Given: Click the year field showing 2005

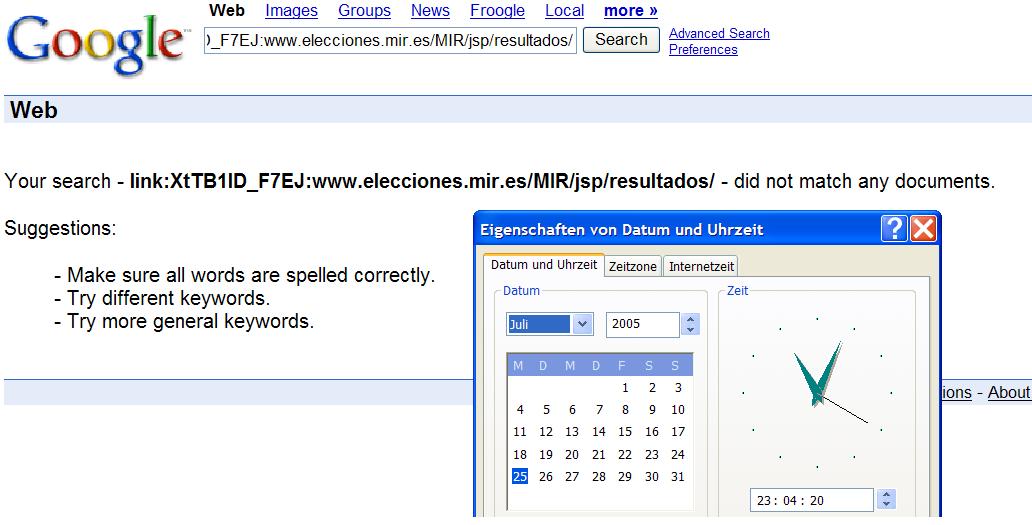Looking at the screenshot, I should [x=642, y=324].
